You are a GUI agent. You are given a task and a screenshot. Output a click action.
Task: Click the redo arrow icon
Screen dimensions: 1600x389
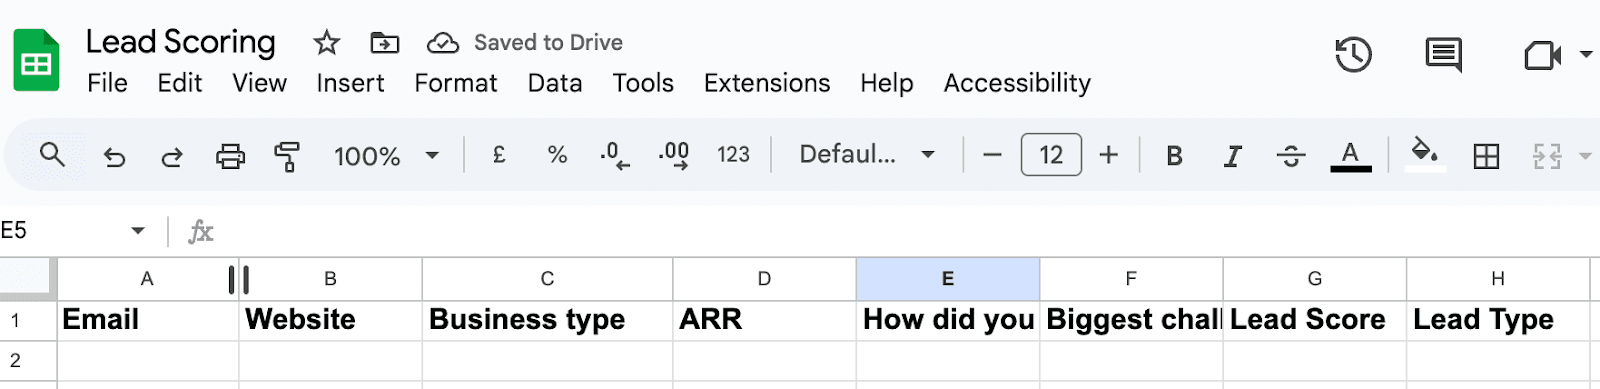coord(172,156)
